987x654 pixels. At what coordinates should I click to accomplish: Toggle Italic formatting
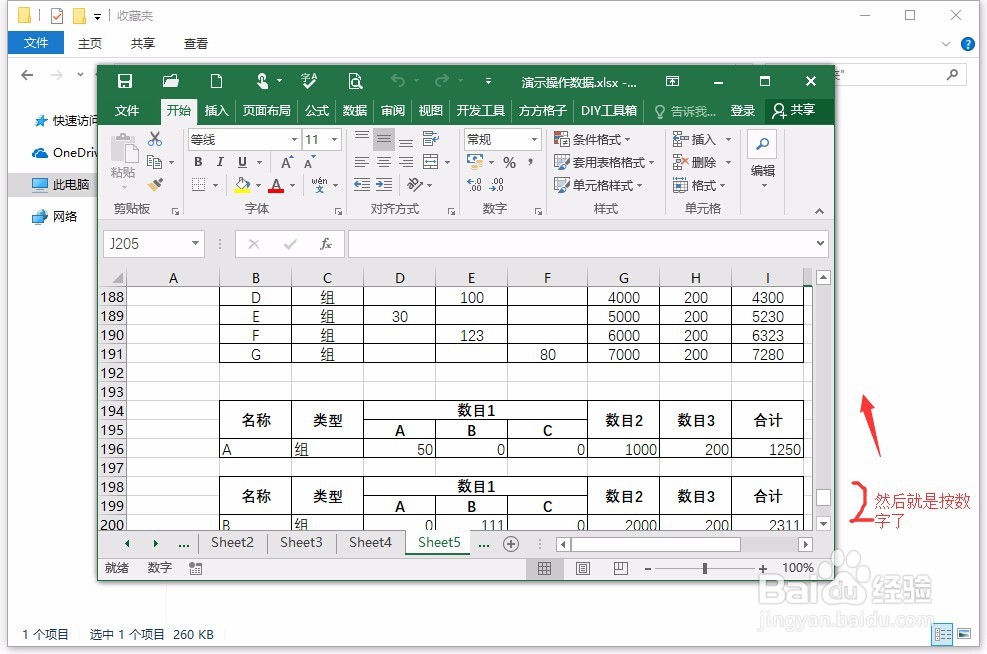[220, 162]
